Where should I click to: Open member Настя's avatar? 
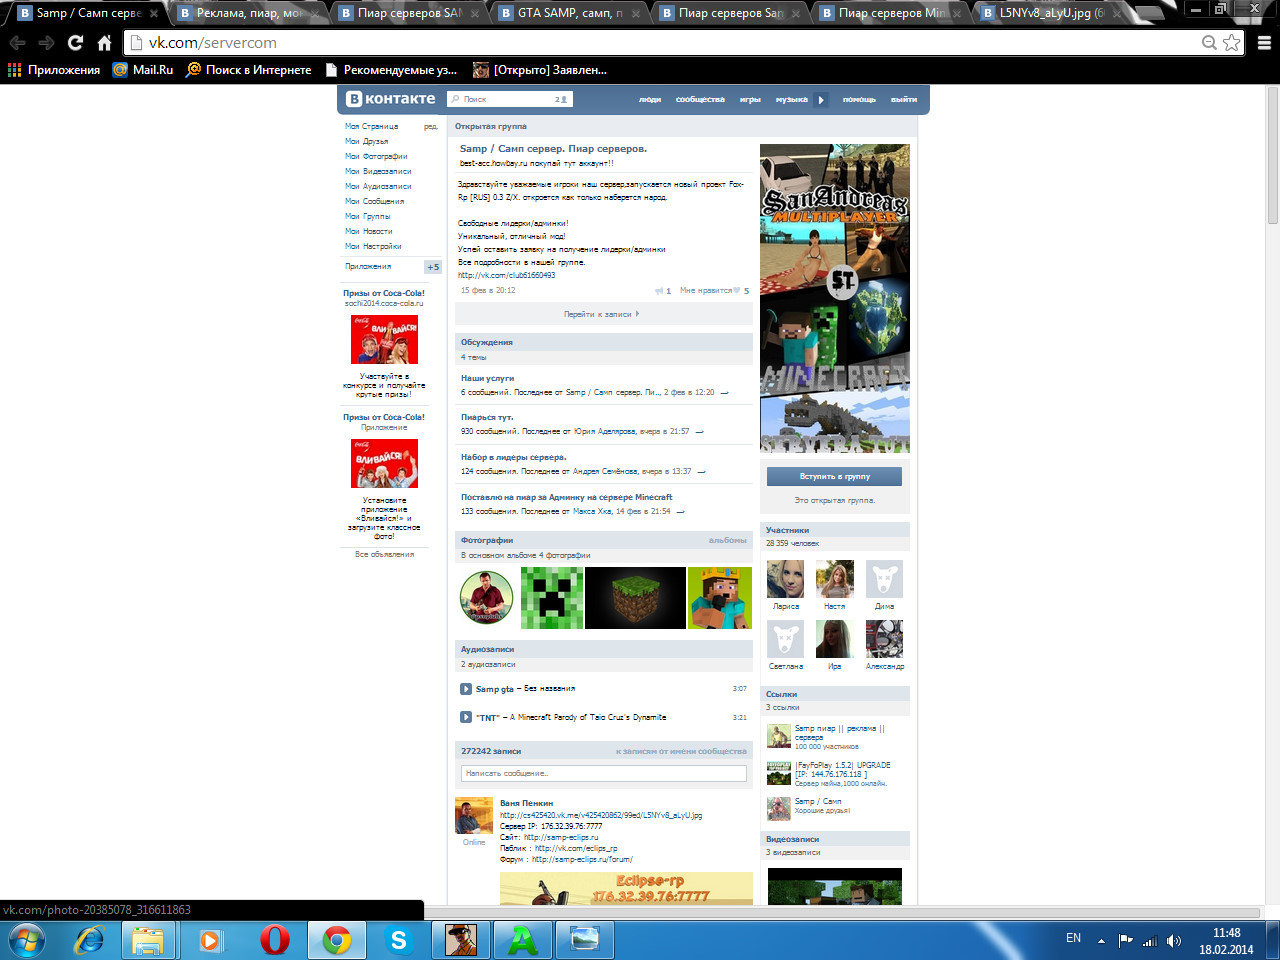tap(835, 579)
